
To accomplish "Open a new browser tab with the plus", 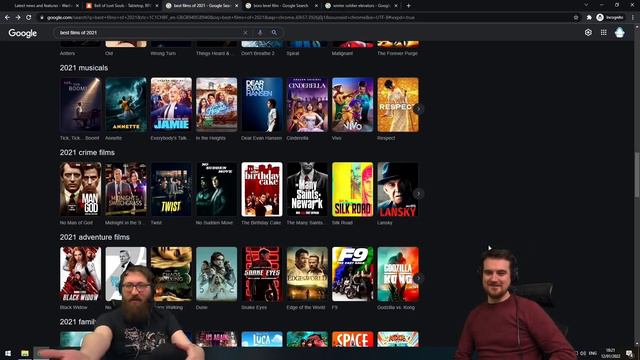I will pos(409,6).
